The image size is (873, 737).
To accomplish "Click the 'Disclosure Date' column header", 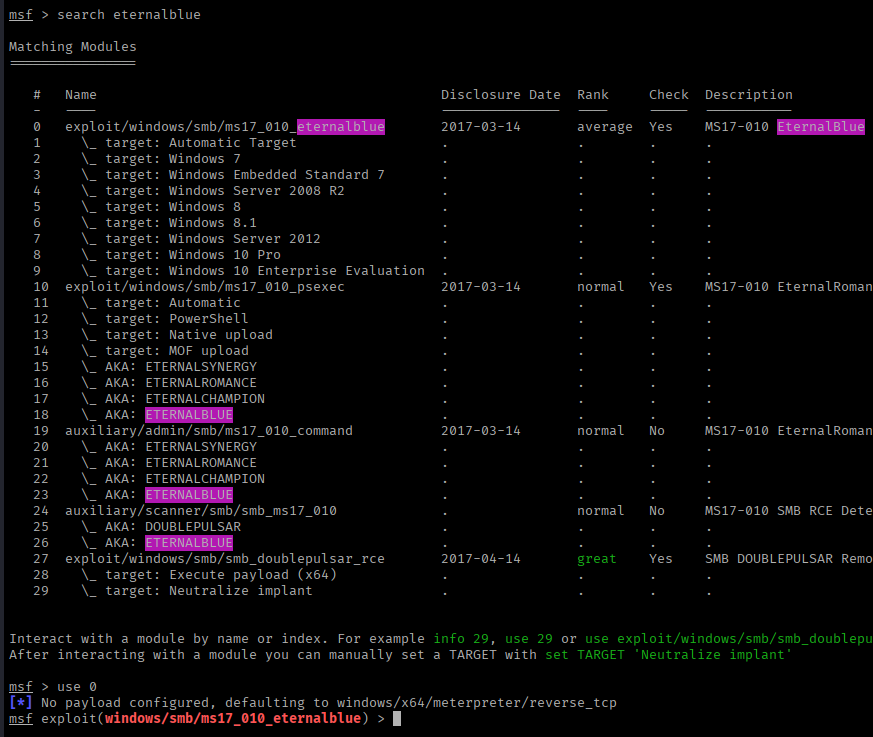I will [x=501, y=95].
